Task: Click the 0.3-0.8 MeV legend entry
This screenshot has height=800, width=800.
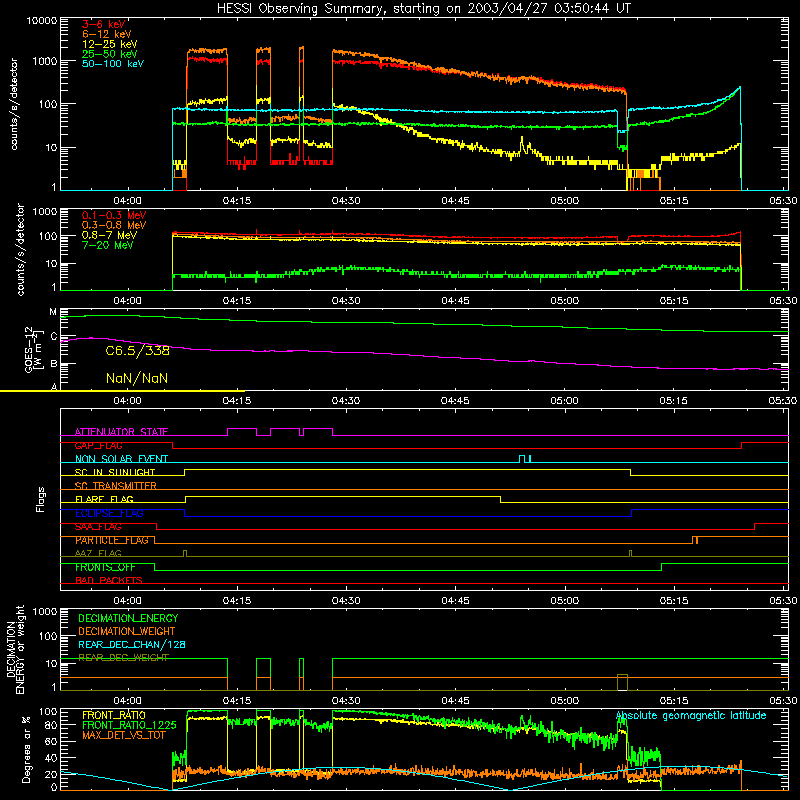Action: click(114, 225)
